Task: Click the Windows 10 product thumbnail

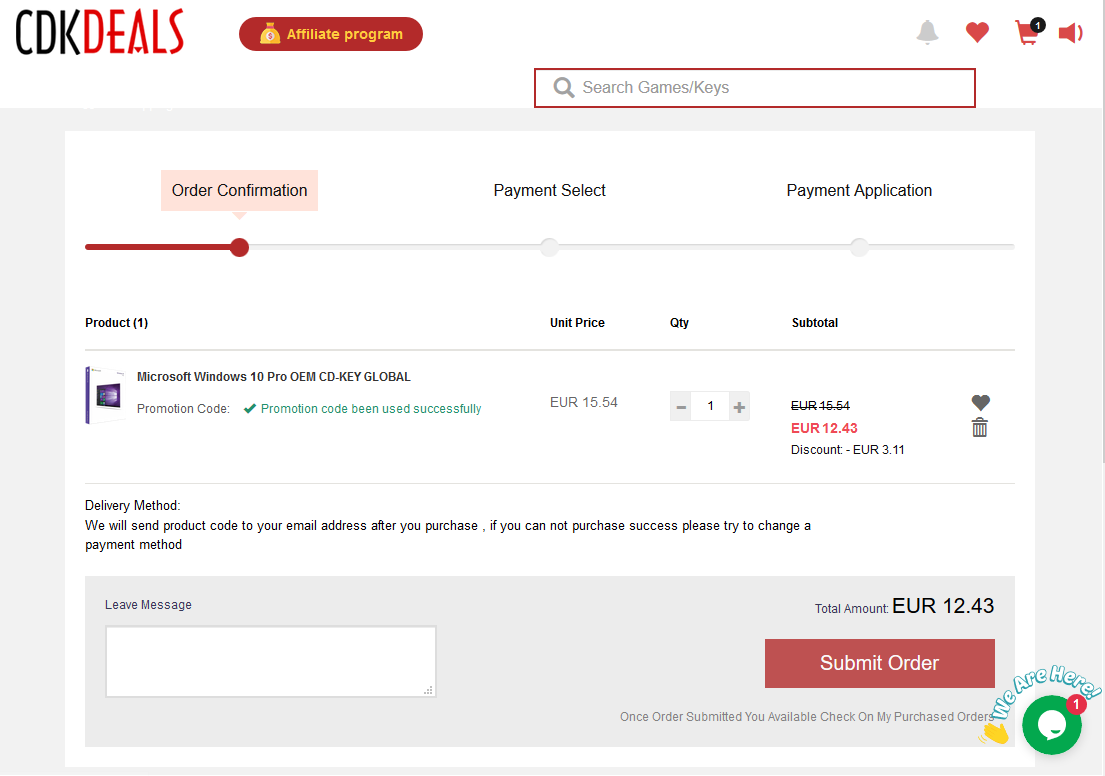Action: [x=106, y=395]
